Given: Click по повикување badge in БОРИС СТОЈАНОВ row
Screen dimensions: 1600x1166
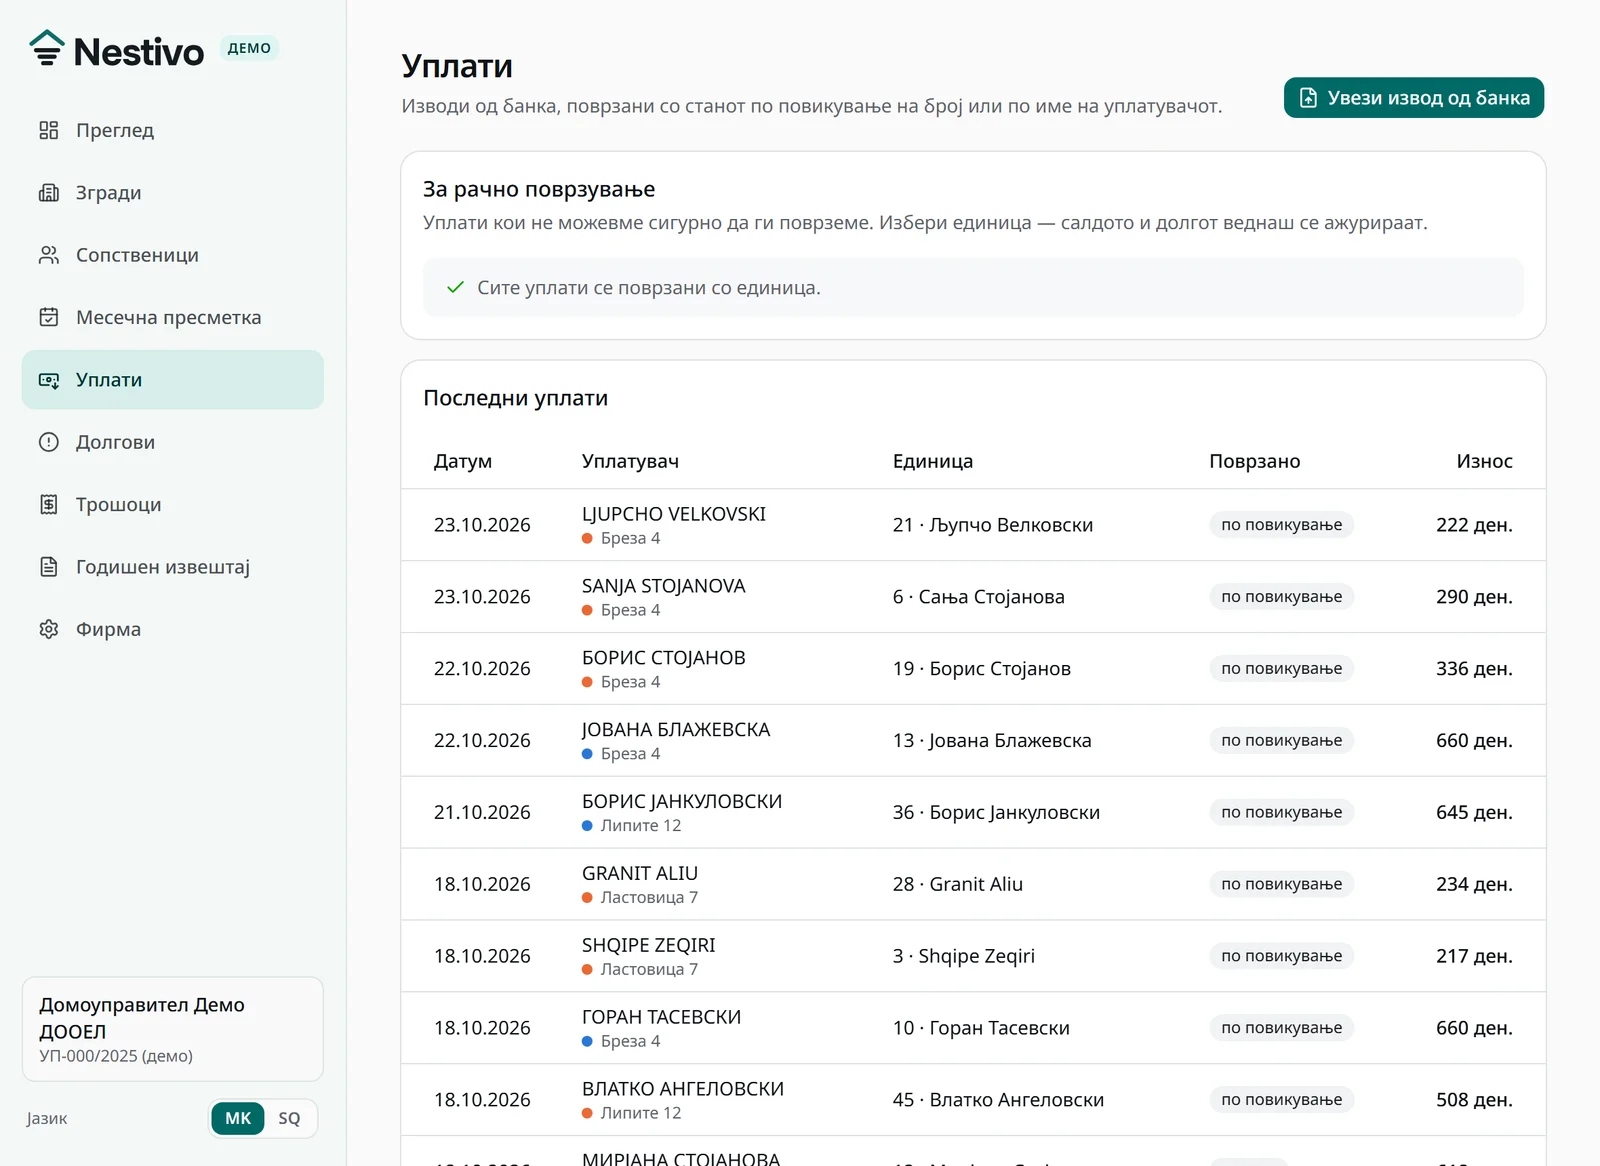Looking at the screenshot, I should pos(1281,669).
